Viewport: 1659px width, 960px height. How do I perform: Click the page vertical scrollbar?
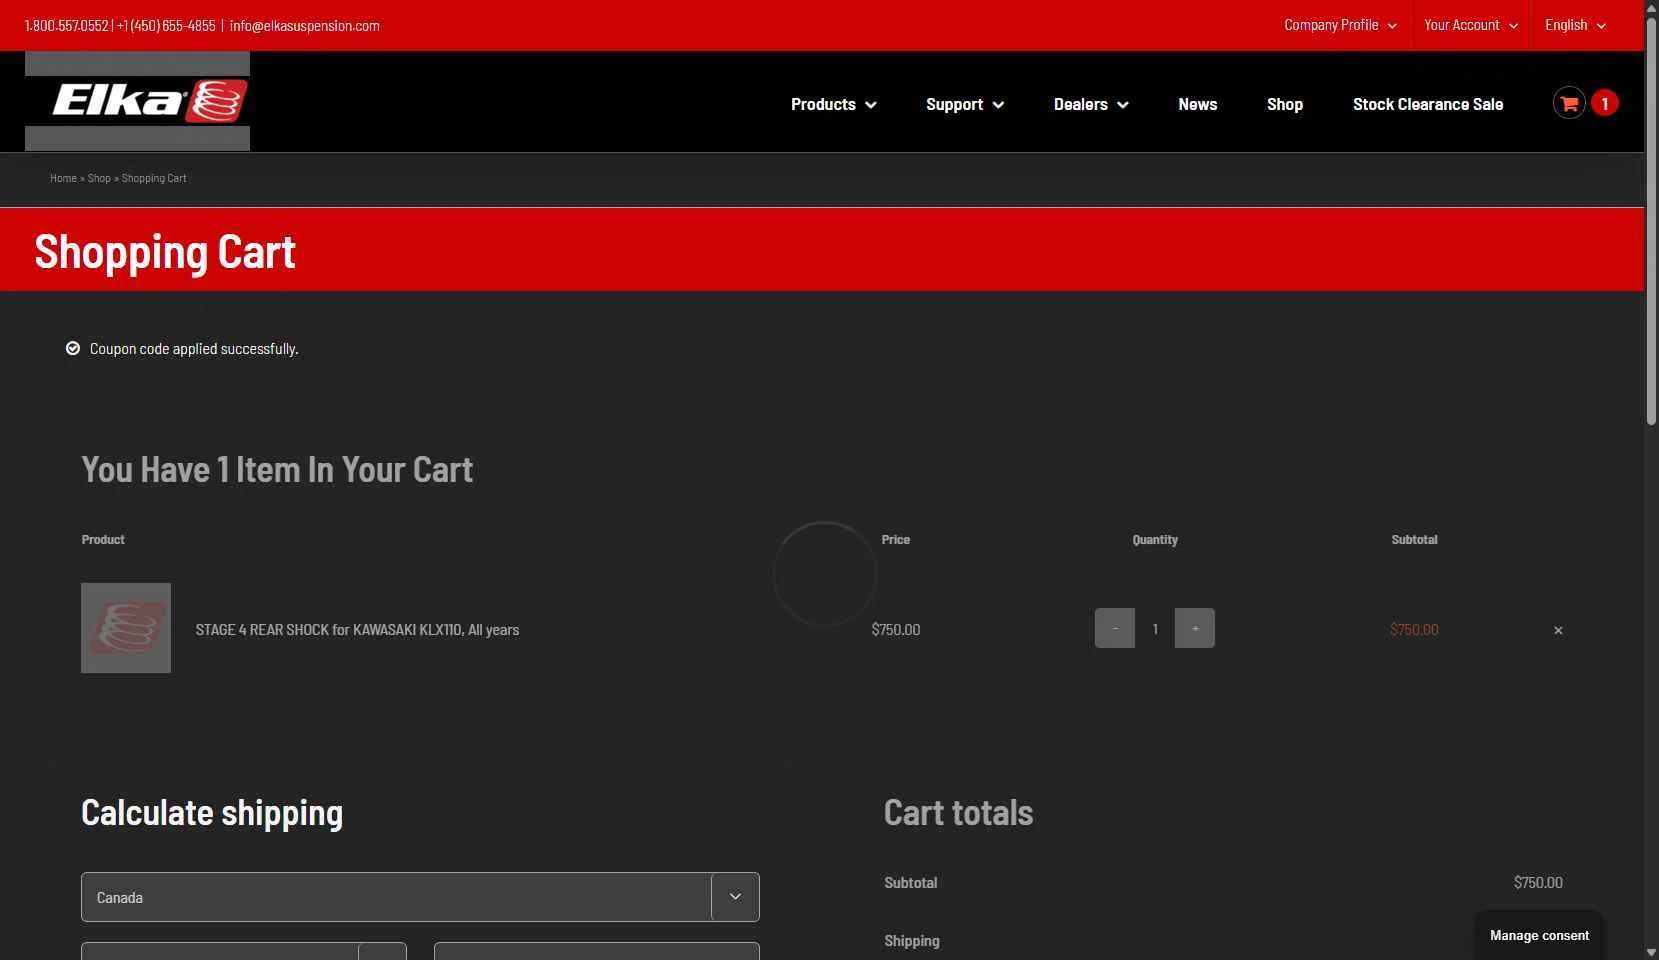pyautogui.click(x=1652, y=220)
